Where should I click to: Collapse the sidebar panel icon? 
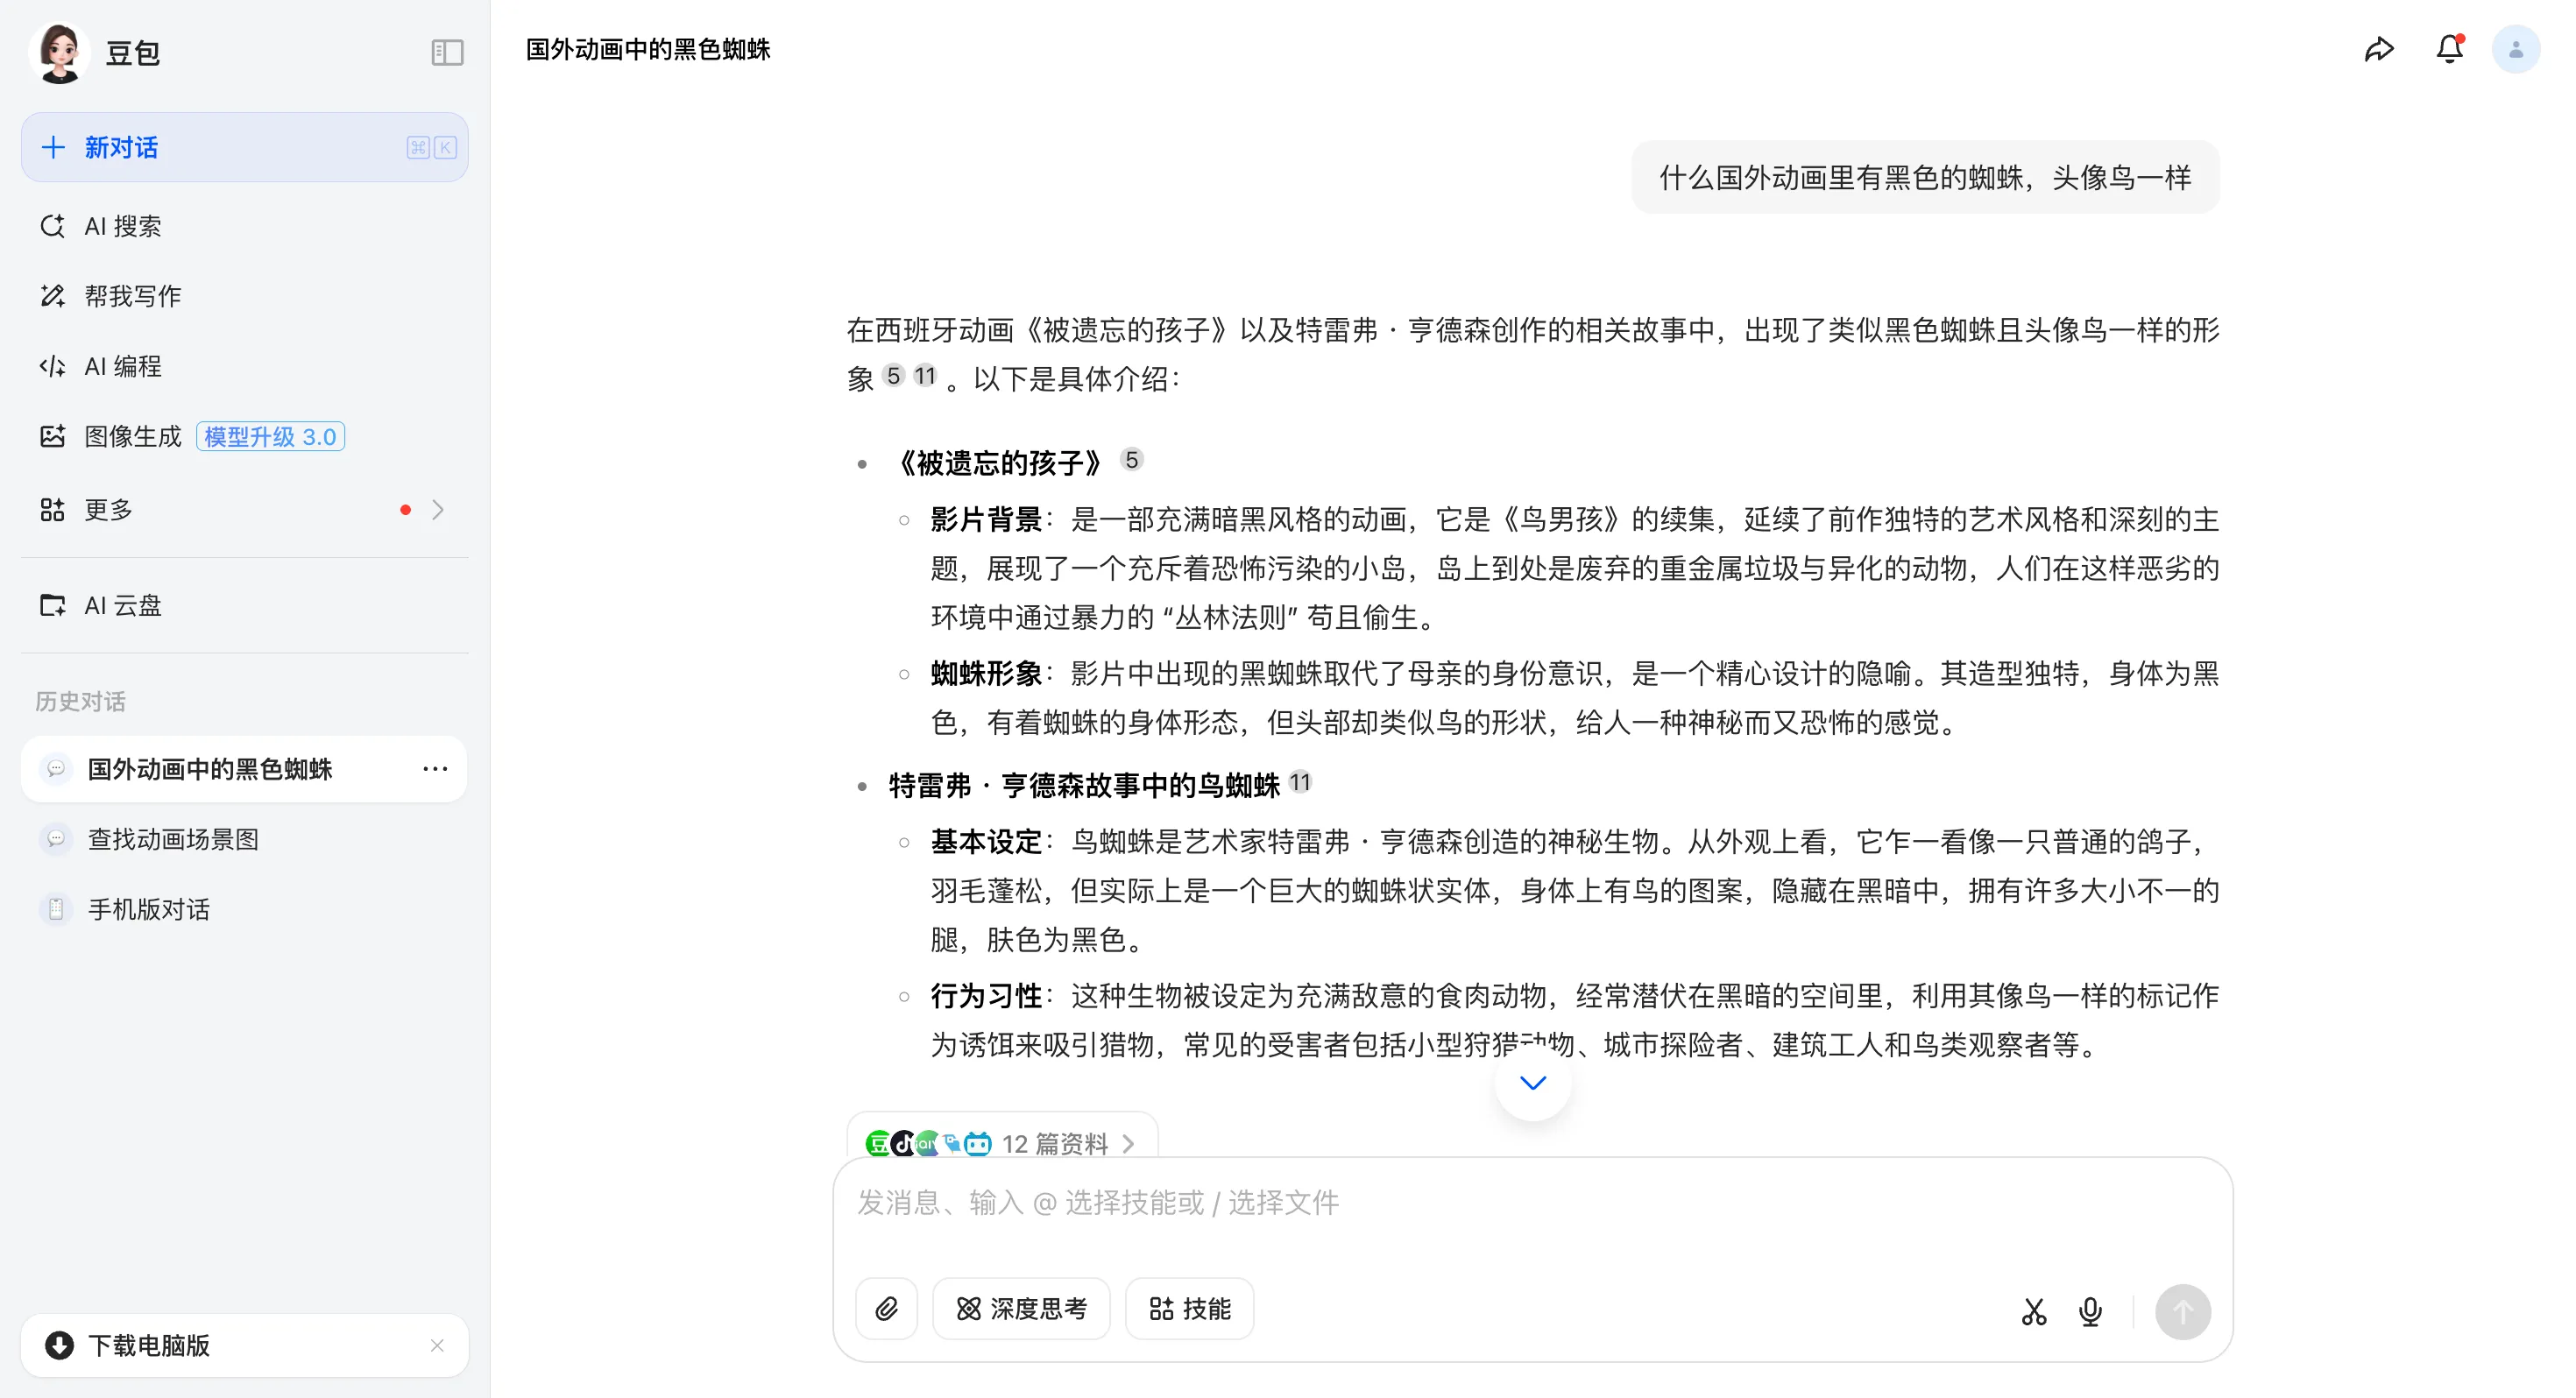tap(447, 52)
